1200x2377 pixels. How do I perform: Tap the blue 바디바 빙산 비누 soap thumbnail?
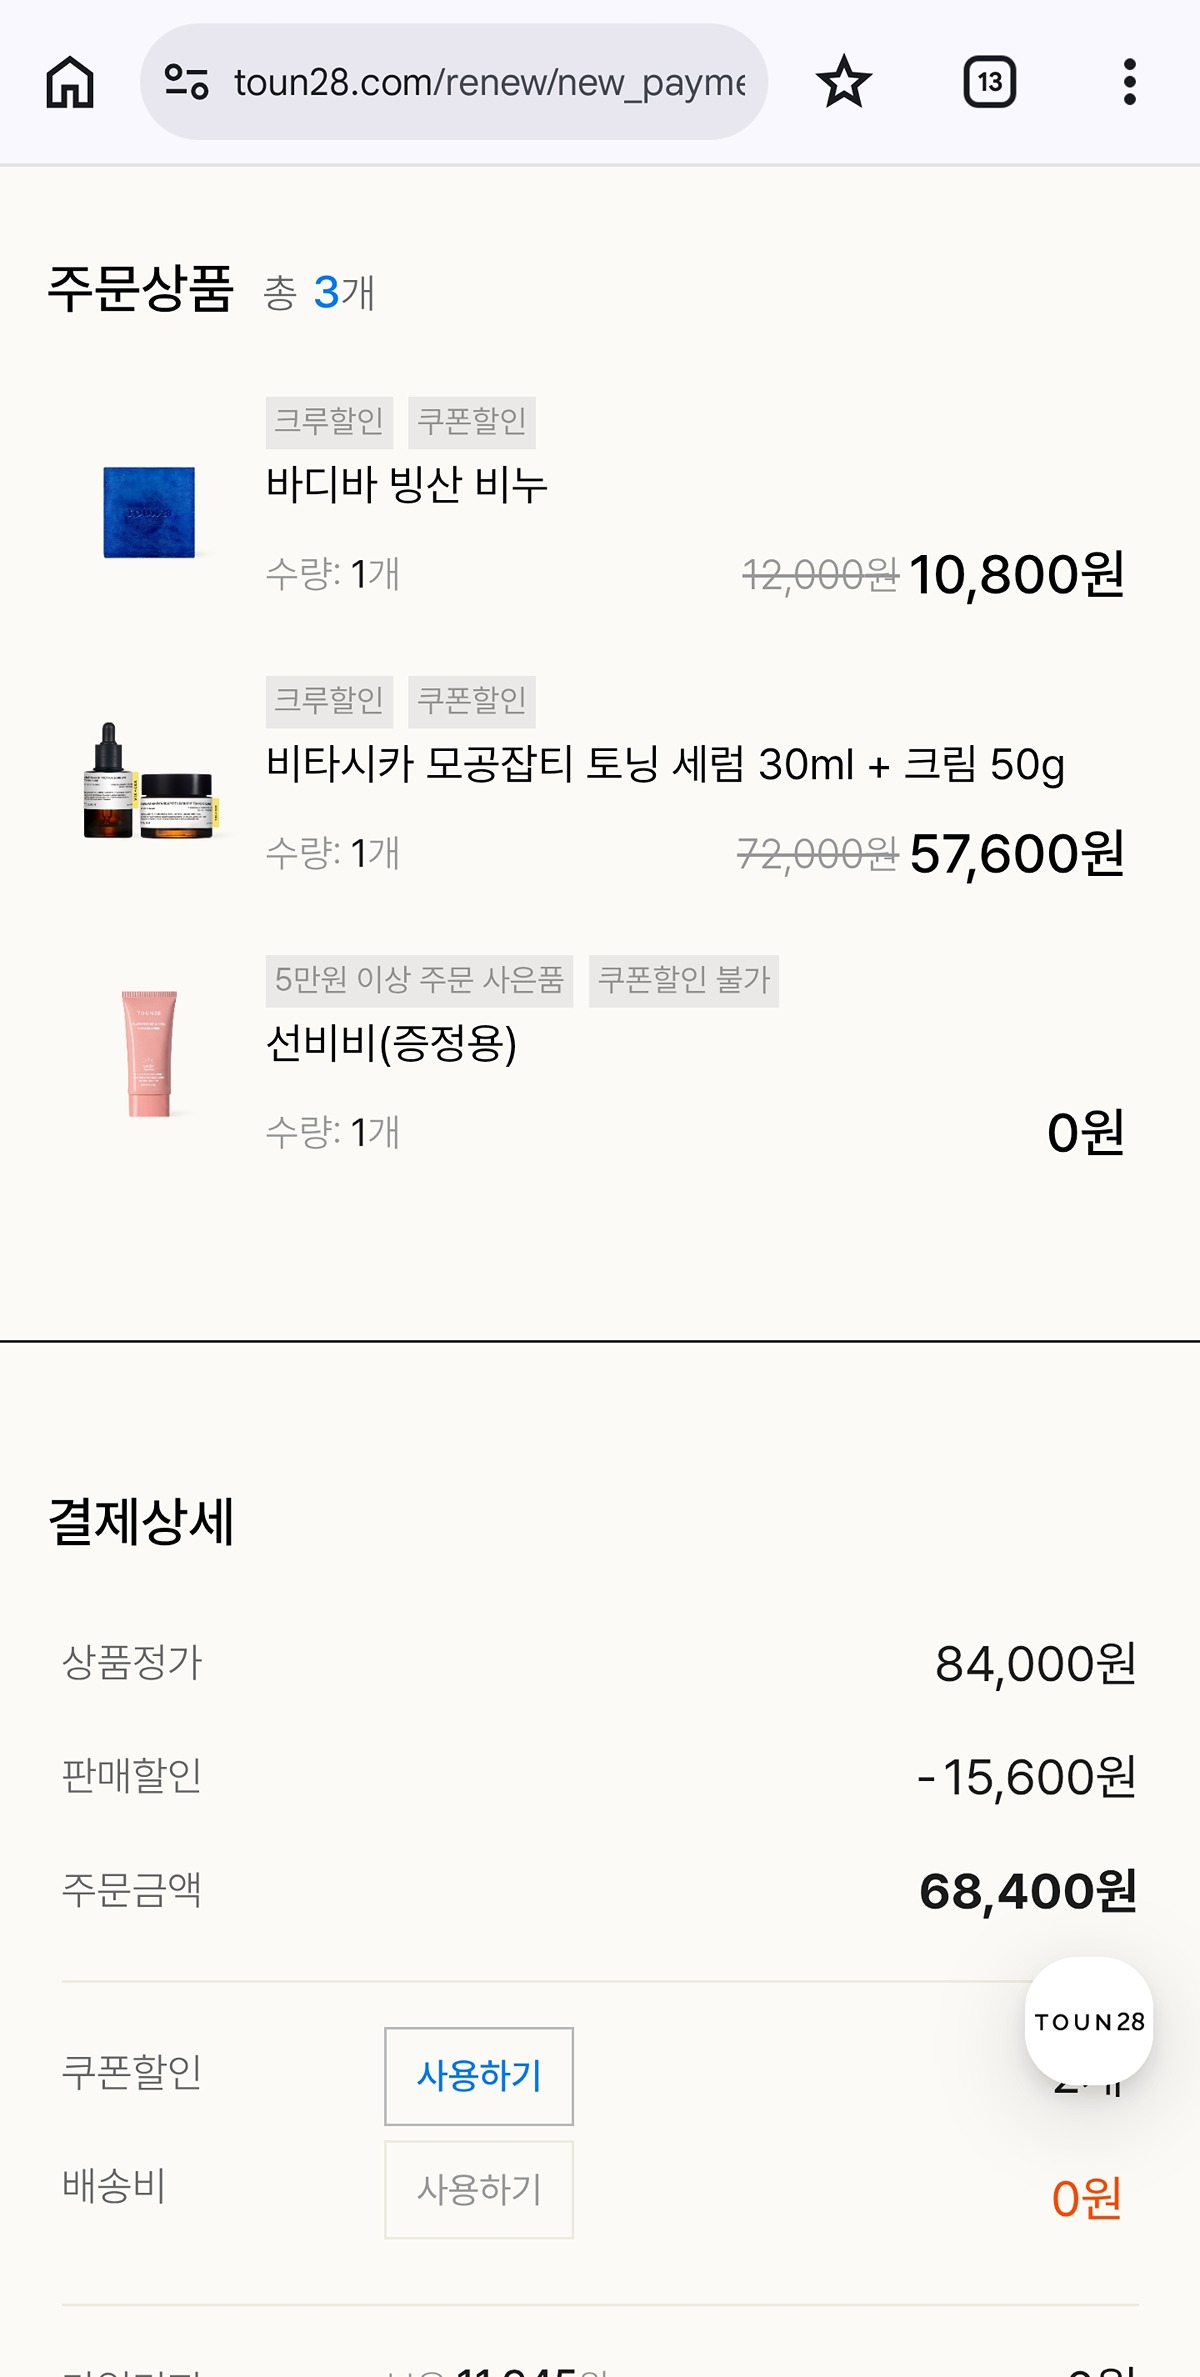[x=149, y=512]
